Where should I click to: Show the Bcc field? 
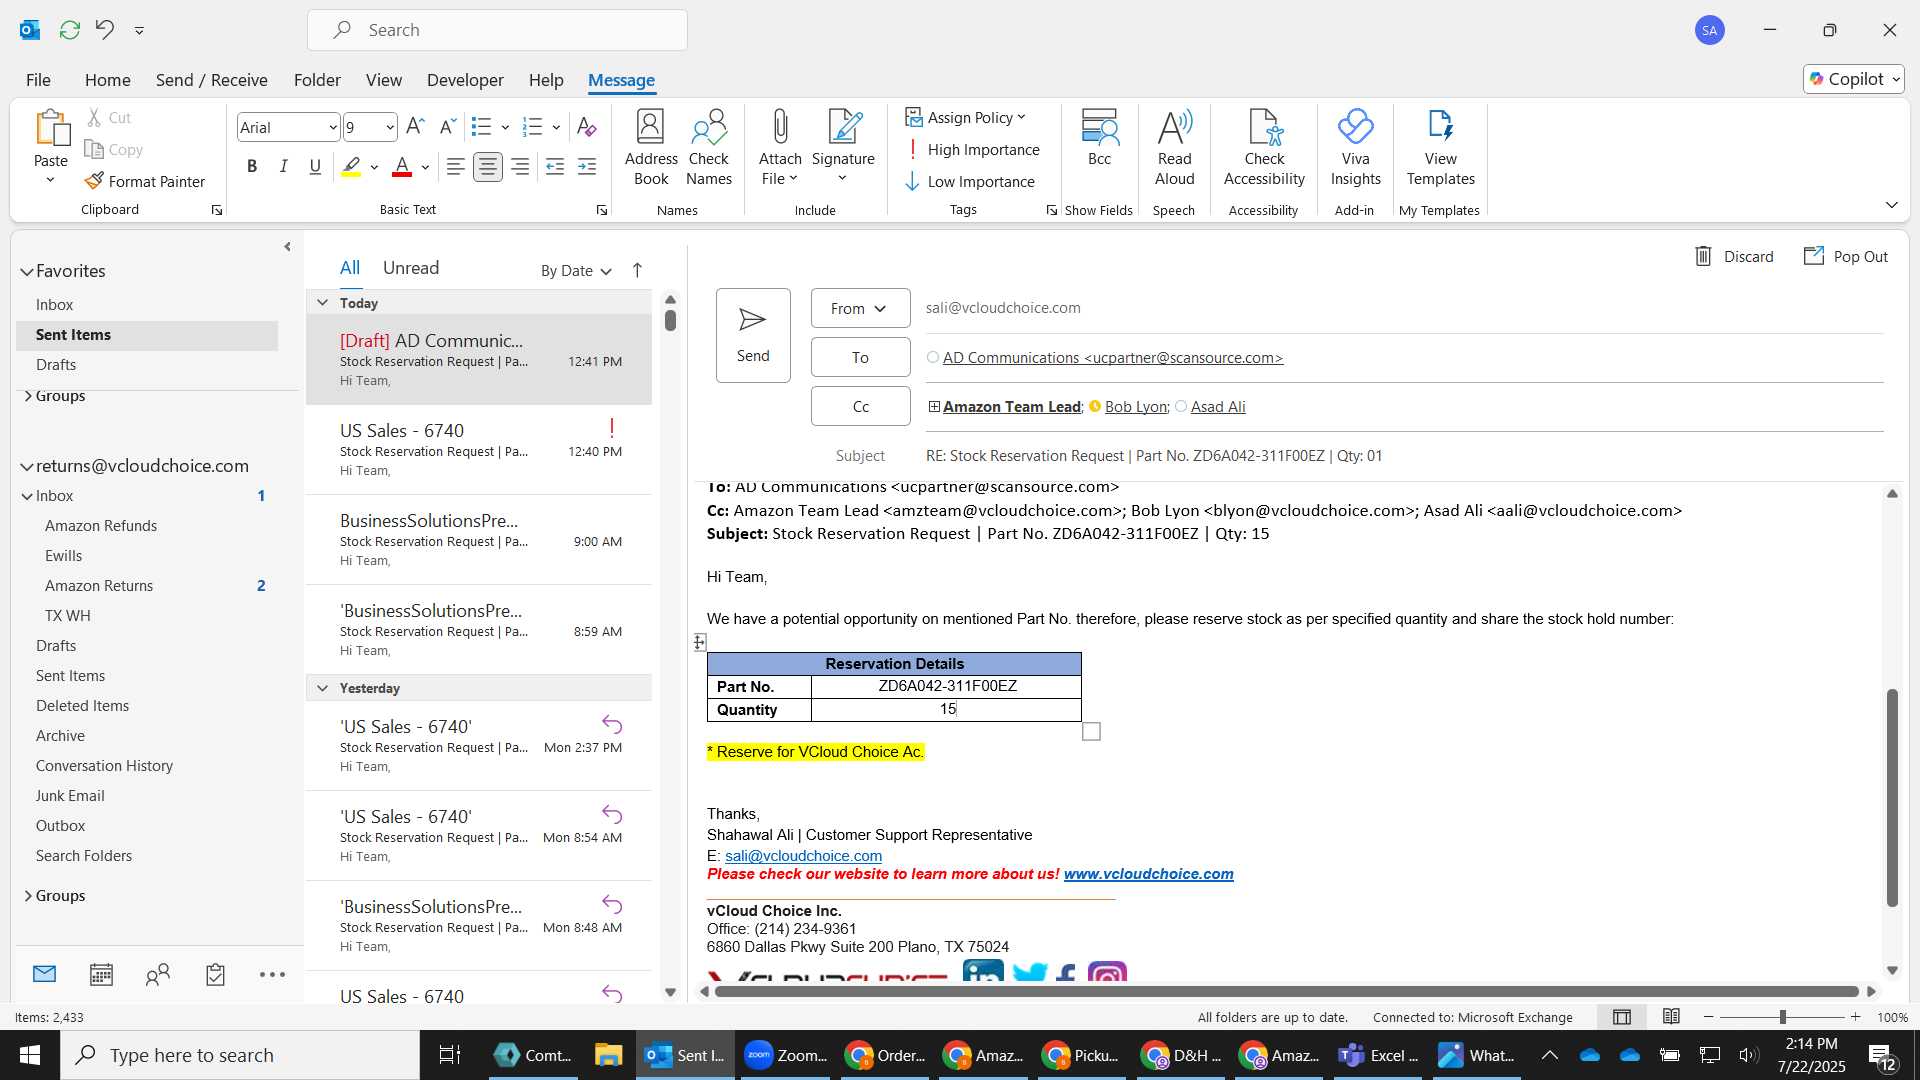[x=1099, y=138]
